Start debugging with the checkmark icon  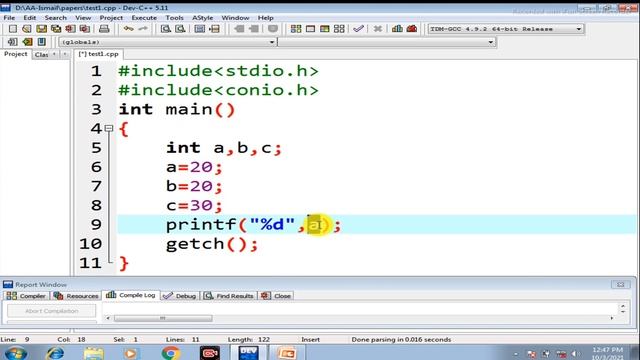click(x=358, y=29)
